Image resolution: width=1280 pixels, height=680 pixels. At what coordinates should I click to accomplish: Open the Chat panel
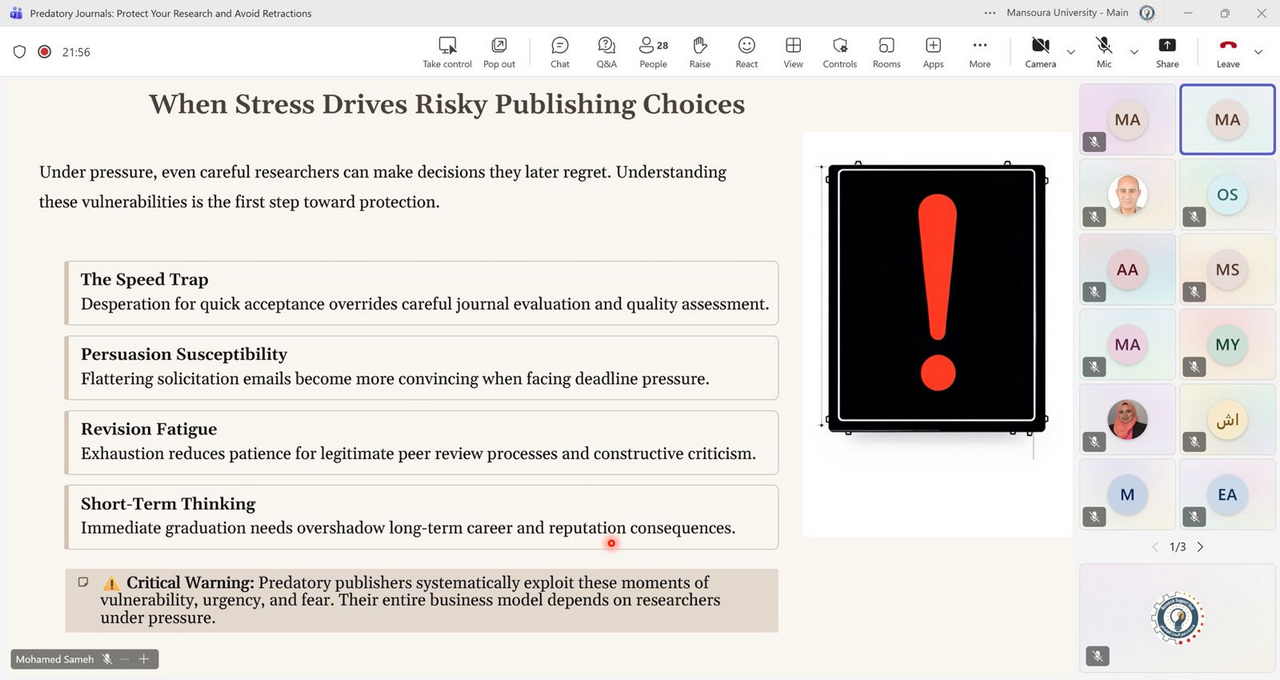(x=560, y=52)
